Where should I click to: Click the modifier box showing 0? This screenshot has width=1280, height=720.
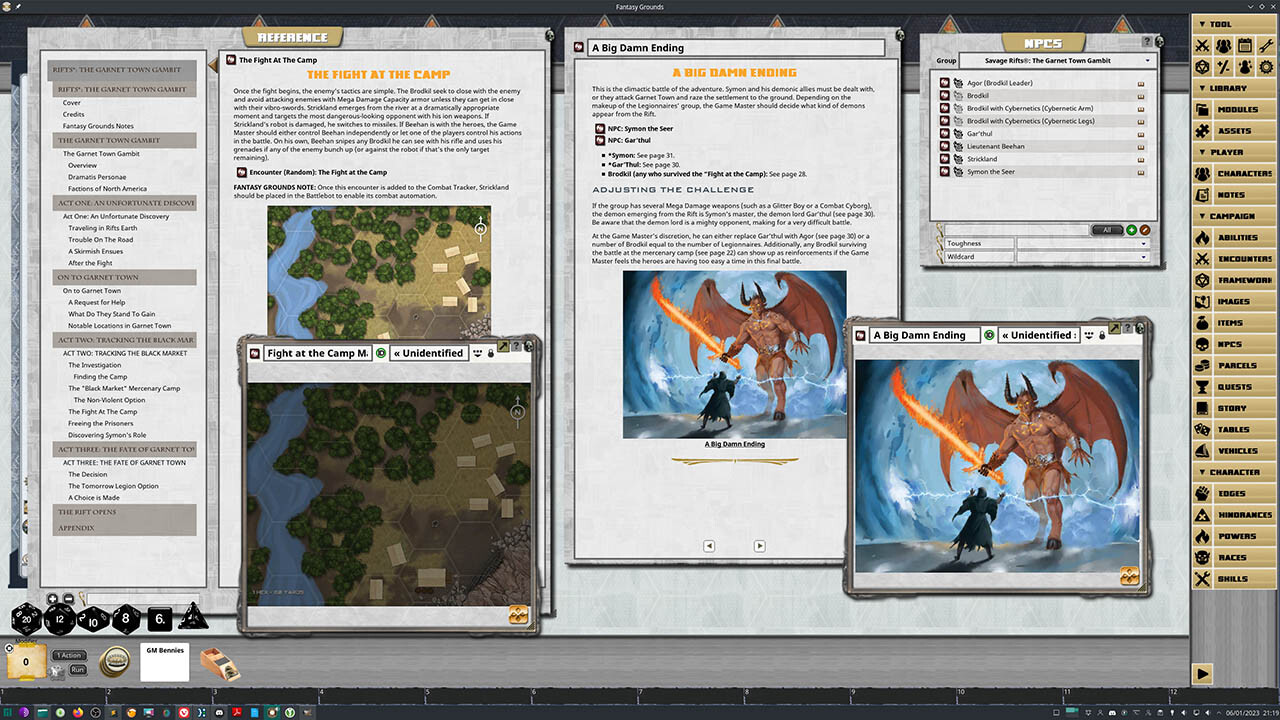[26, 662]
